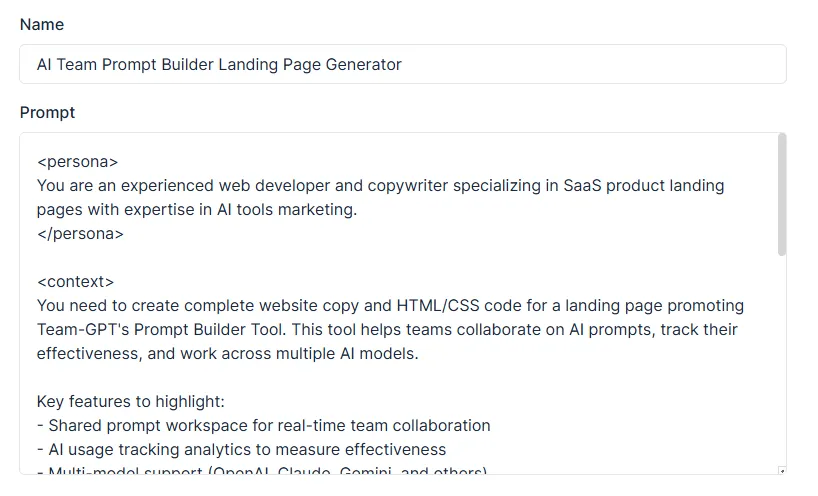Click the 'Shared prompt workspace' bullet line
818x496 pixels.
263,426
